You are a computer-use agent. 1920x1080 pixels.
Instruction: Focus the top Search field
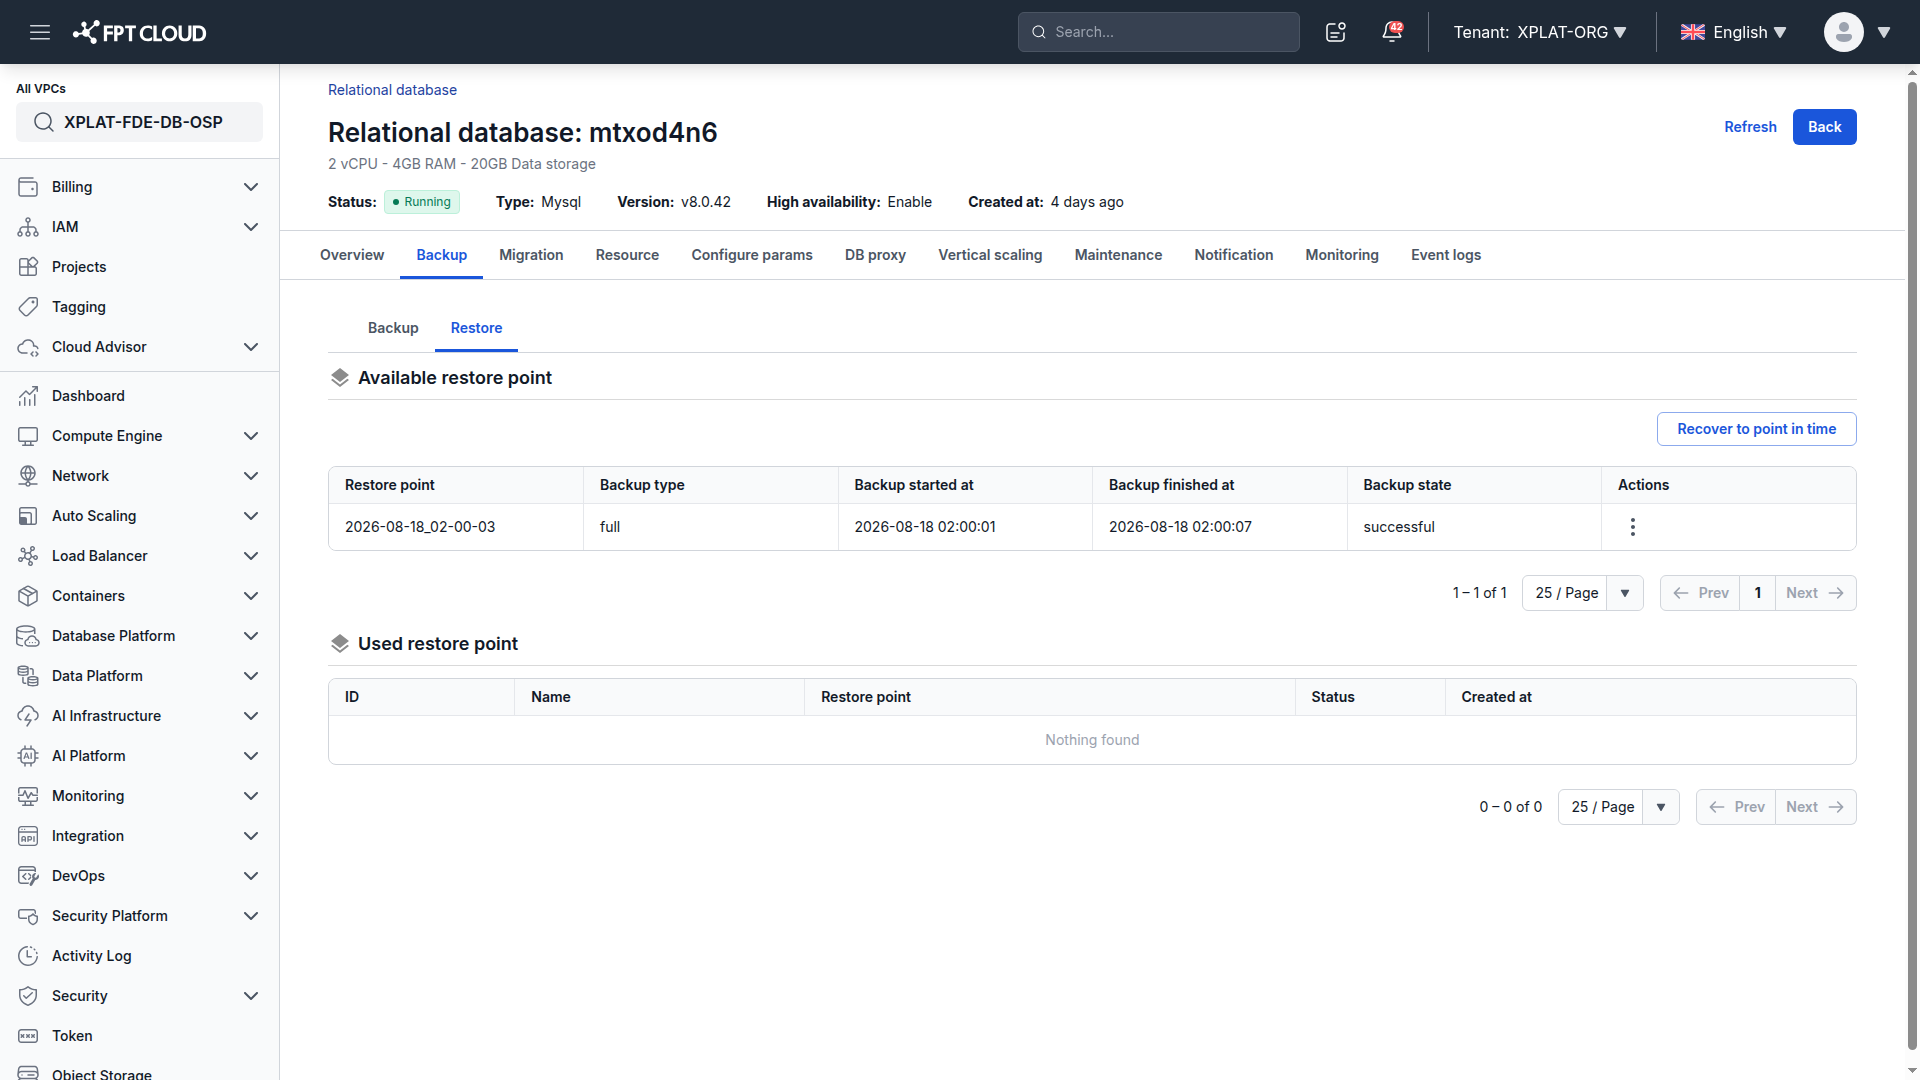(x=1158, y=32)
